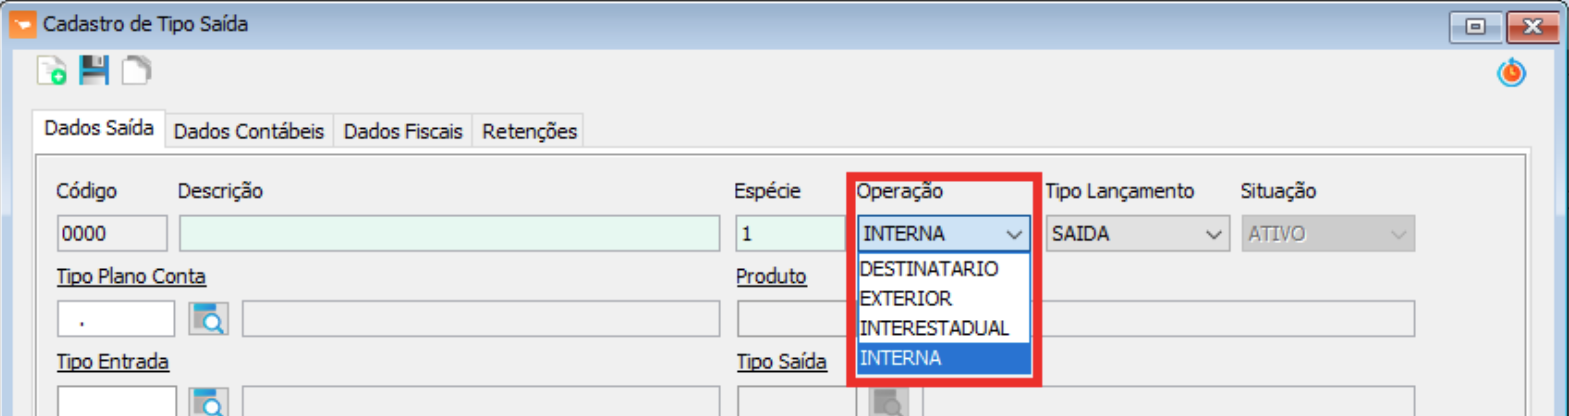Viewport: 1569px width, 416px height.
Task: Select the highlighted INTERNA option
Action: tap(901, 358)
